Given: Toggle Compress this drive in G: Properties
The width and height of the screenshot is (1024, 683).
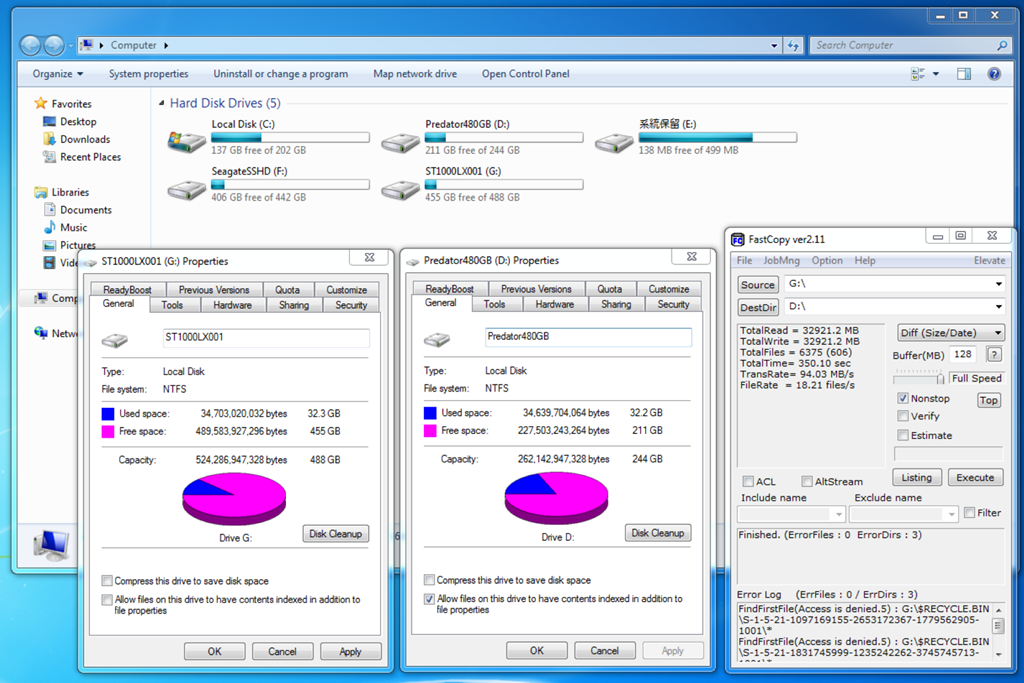Looking at the screenshot, I should tap(106, 580).
